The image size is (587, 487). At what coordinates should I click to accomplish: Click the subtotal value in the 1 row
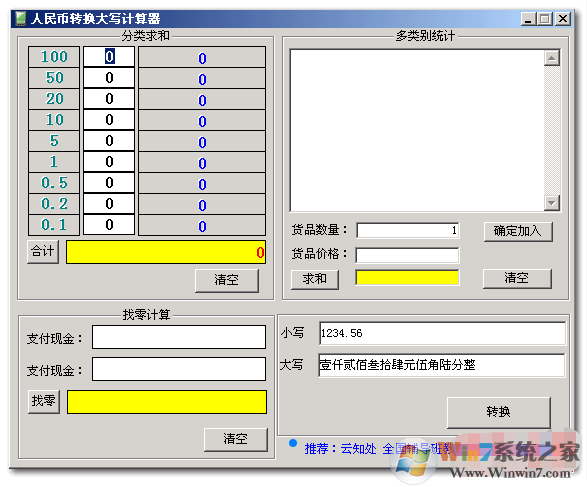coord(202,163)
